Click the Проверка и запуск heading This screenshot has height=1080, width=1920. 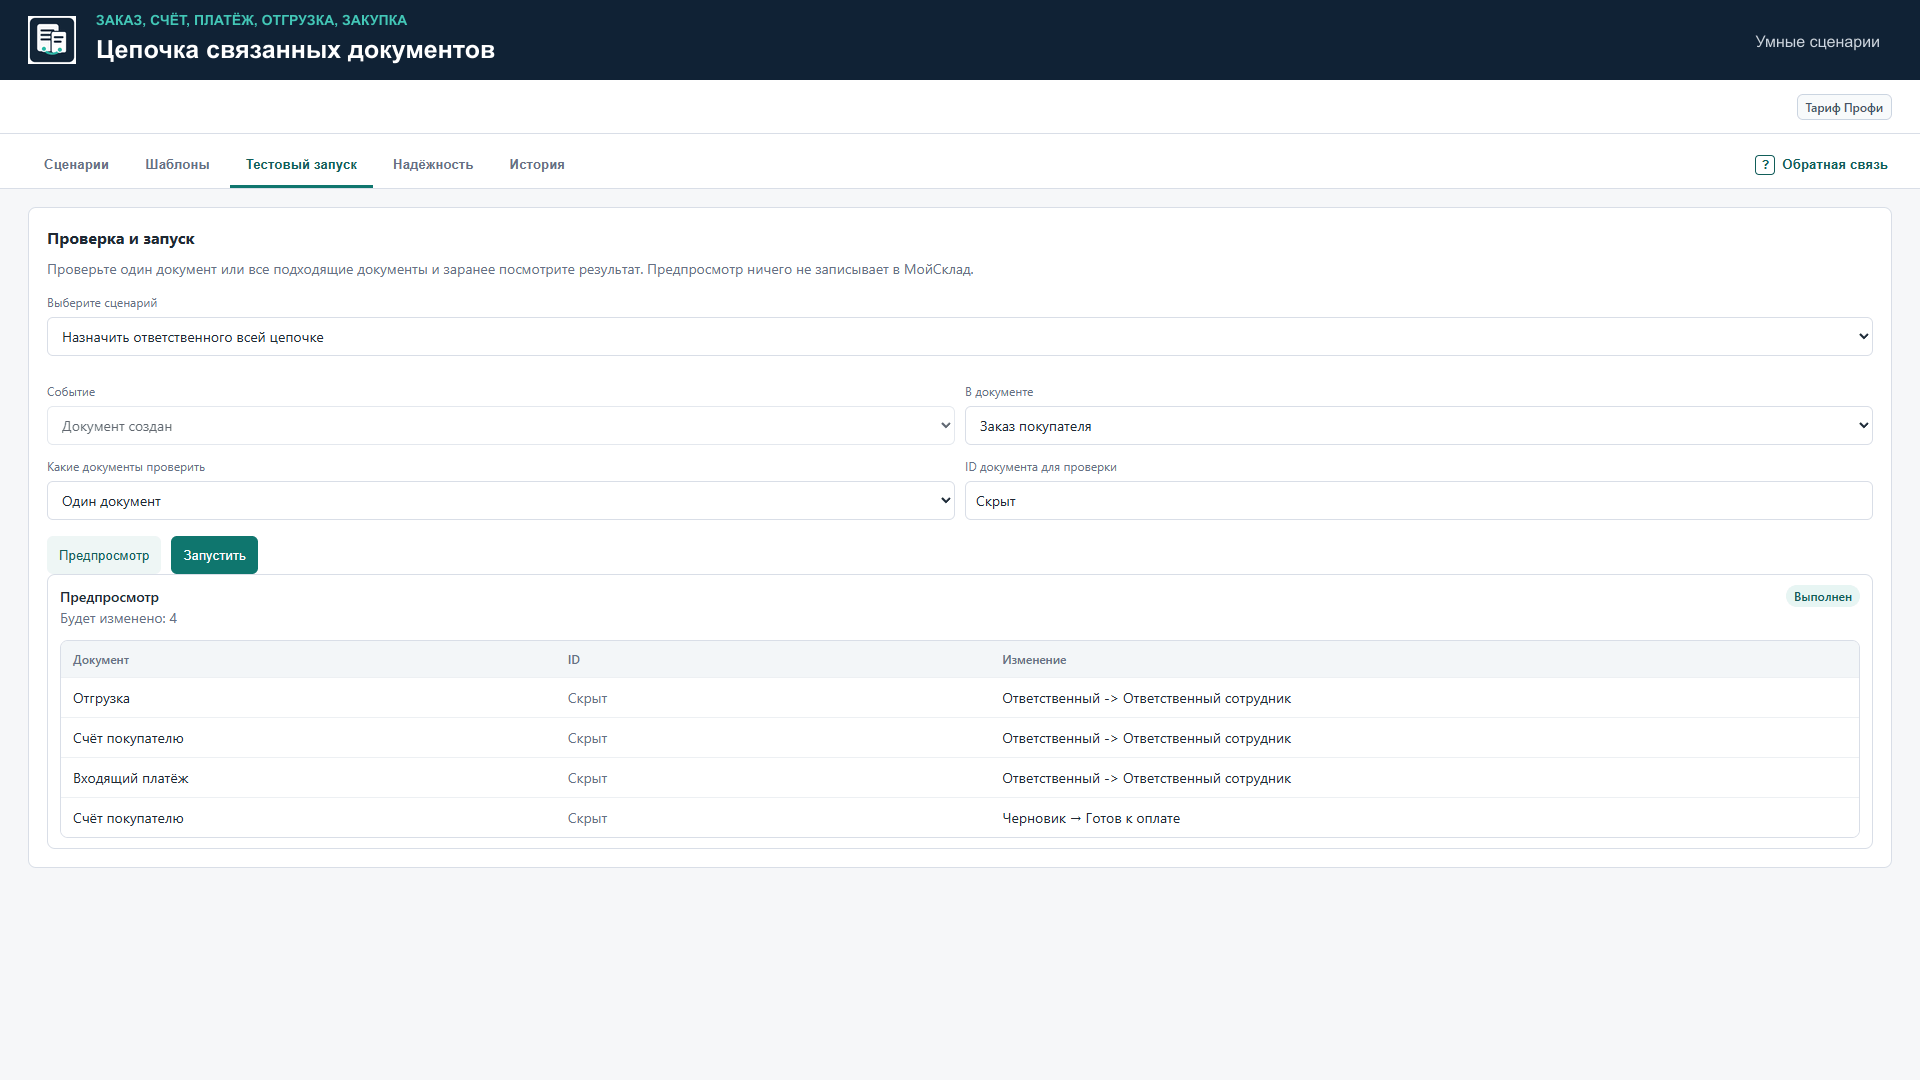click(x=121, y=239)
